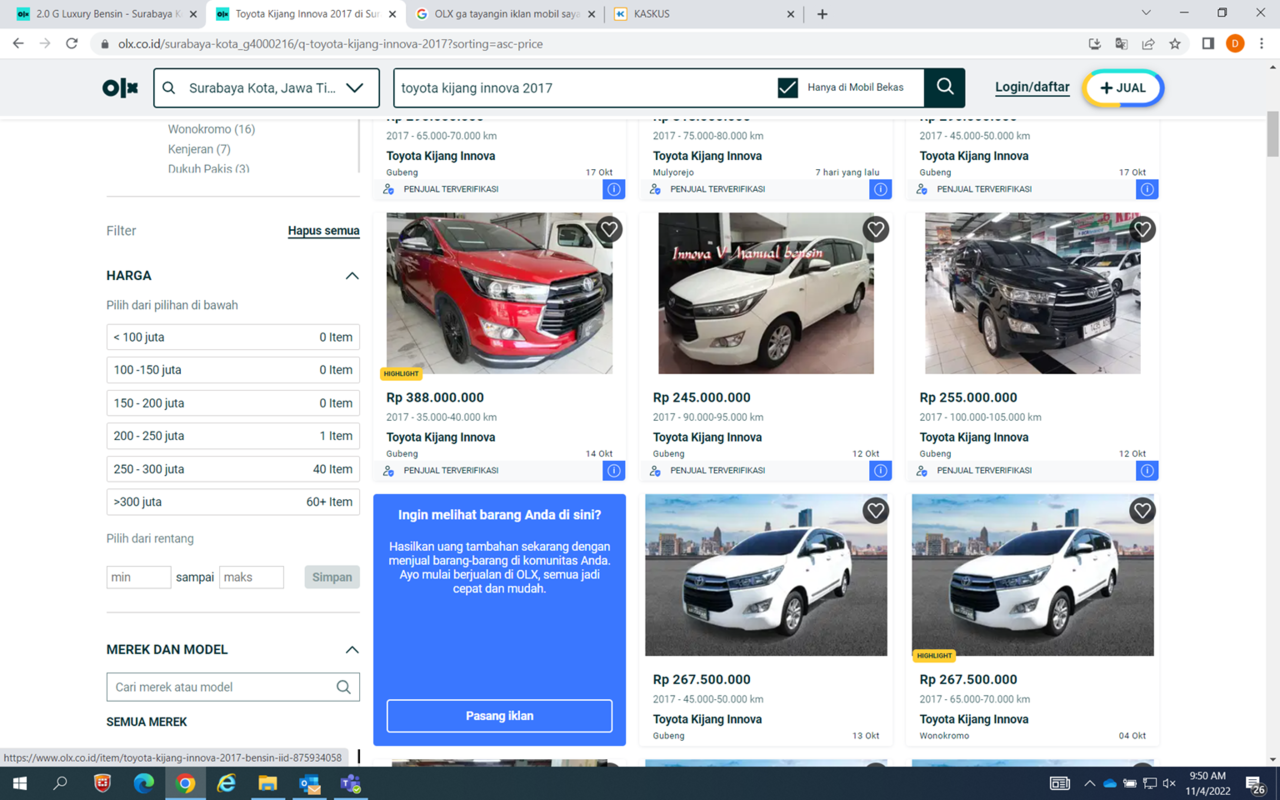Viewport: 1280px width, 800px height.
Task: Click the maks price input field
Action: [x=251, y=577]
